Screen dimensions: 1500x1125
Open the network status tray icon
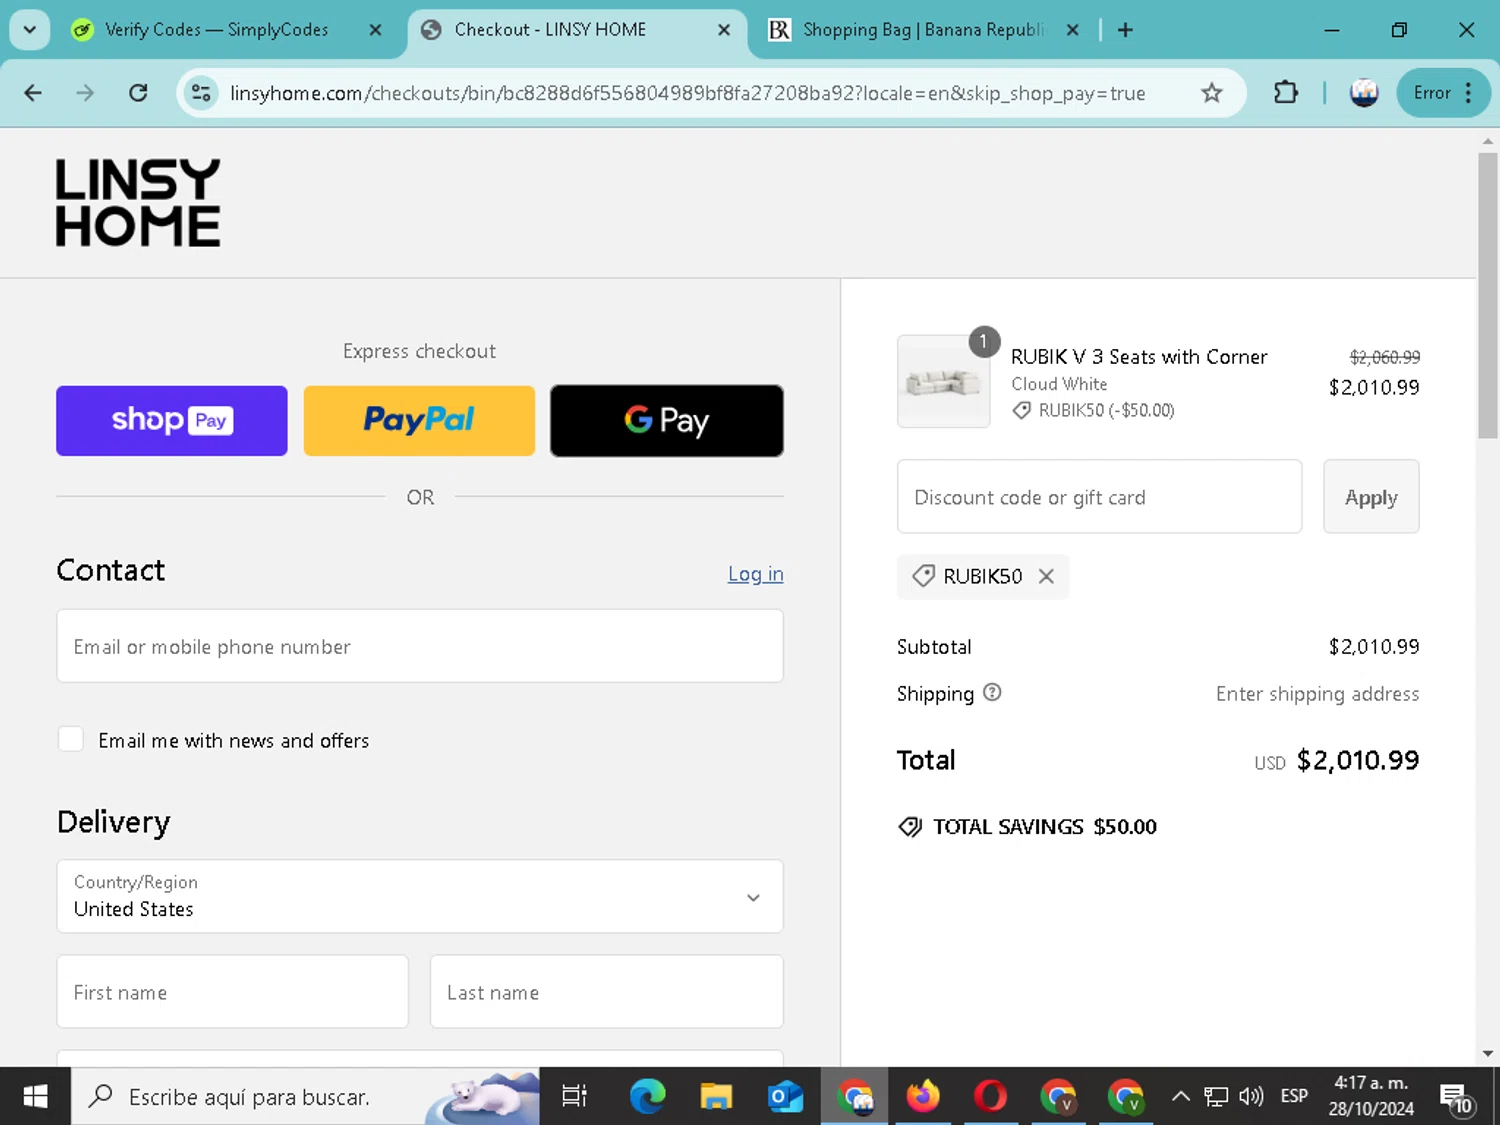(1216, 1097)
